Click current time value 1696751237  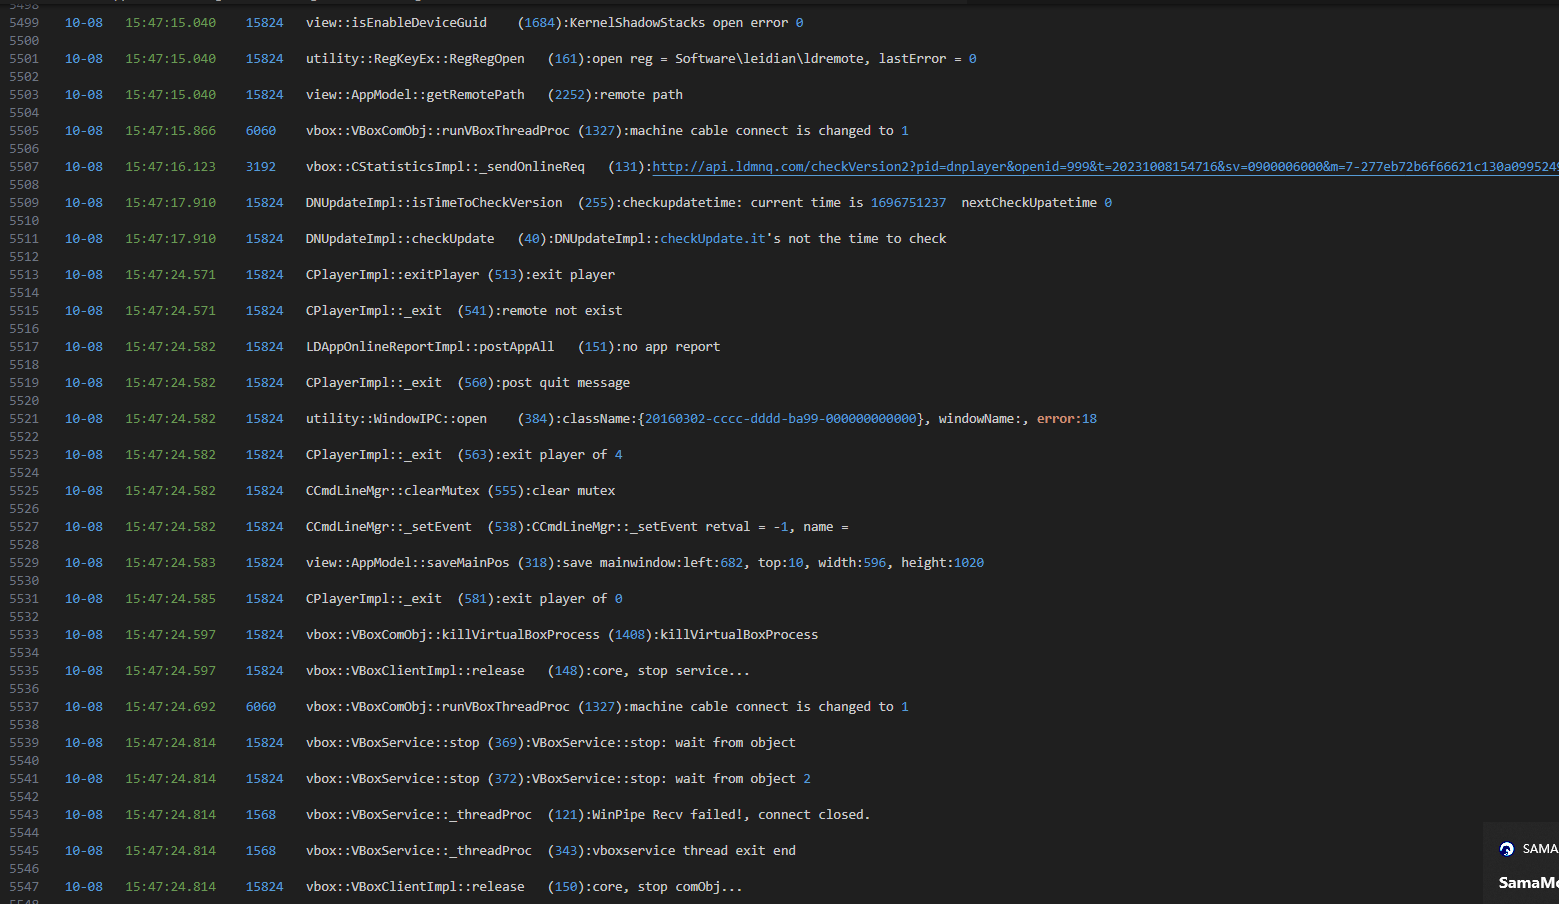(907, 203)
